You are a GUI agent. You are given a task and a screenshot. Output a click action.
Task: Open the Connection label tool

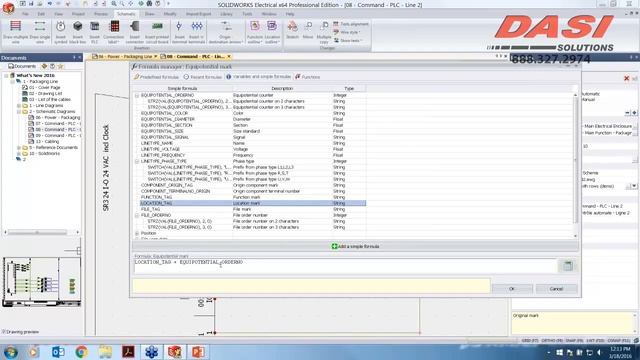(x=114, y=32)
